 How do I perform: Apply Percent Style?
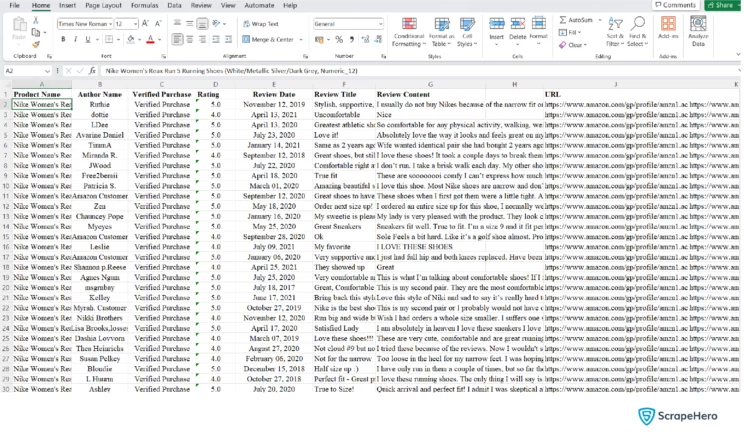coord(339,39)
